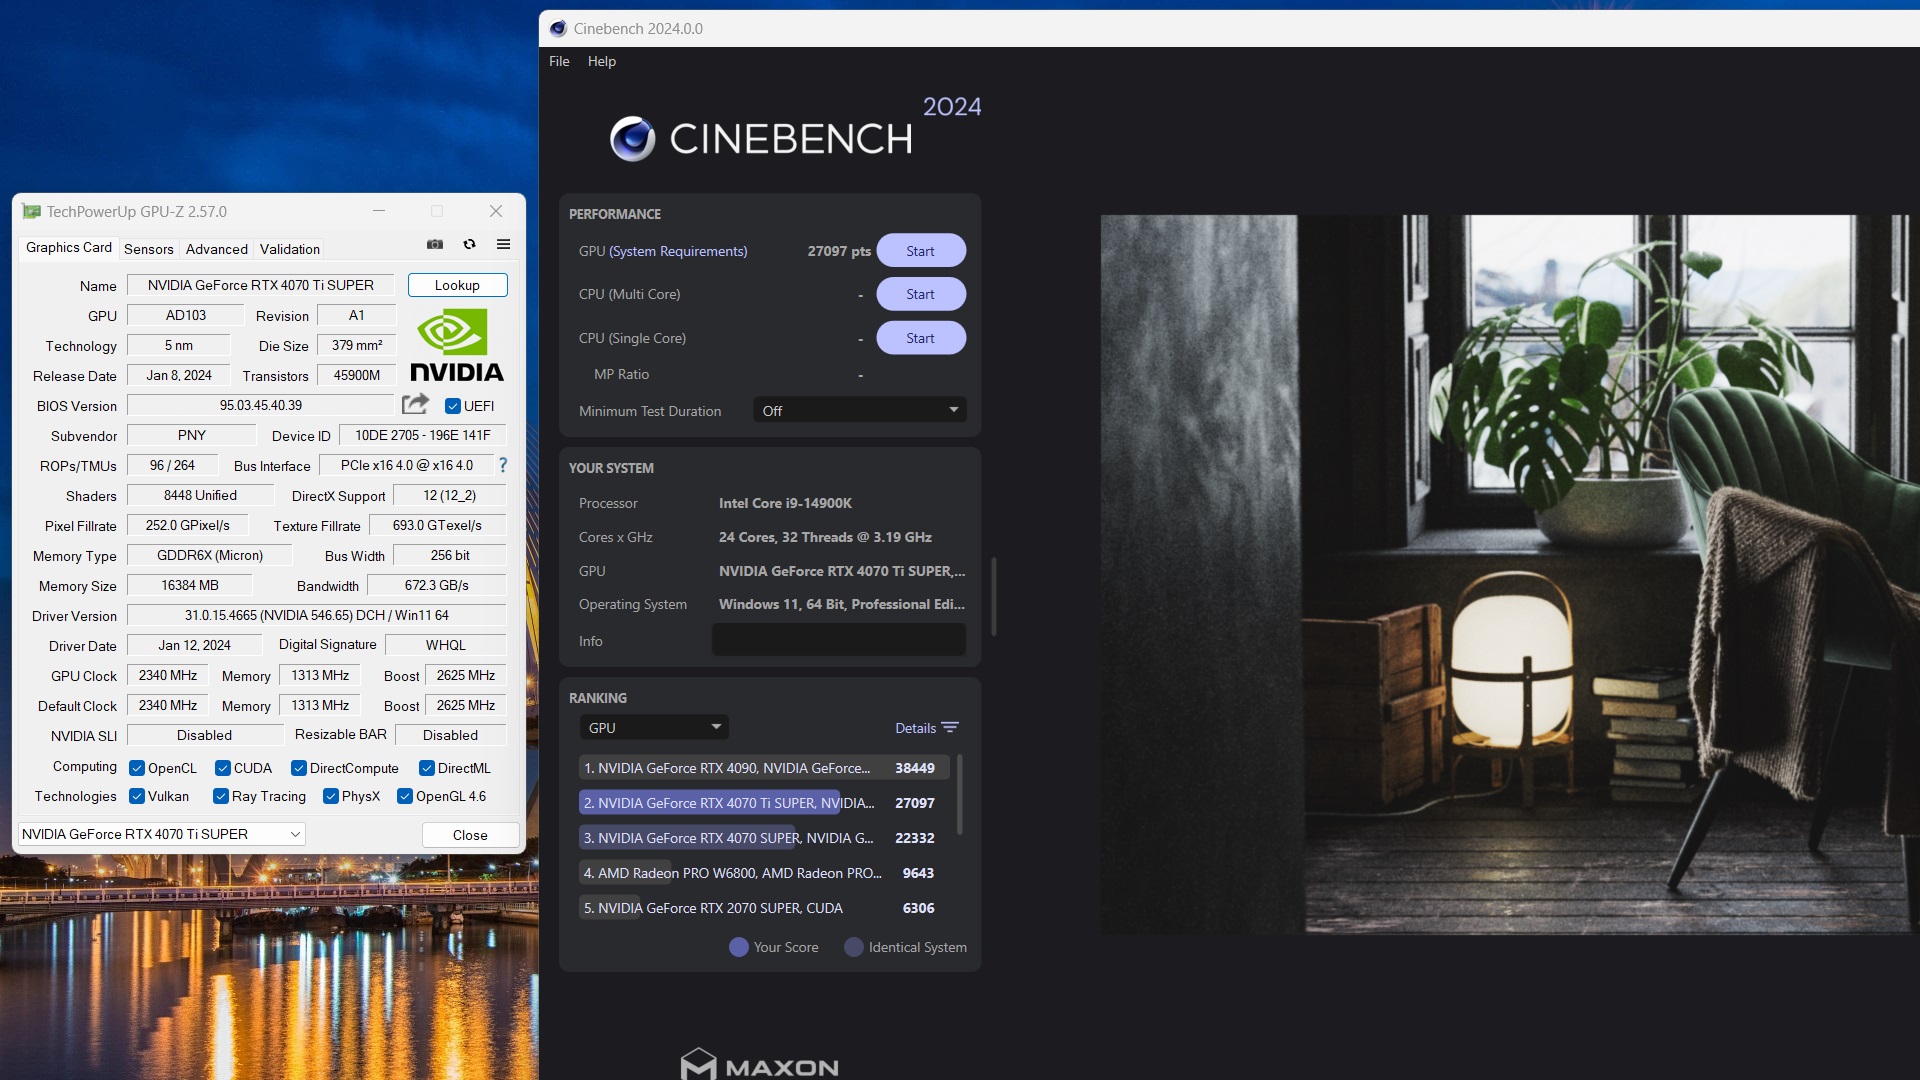Open the File menu in Cinebench
This screenshot has width=1920, height=1080.
(559, 61)
